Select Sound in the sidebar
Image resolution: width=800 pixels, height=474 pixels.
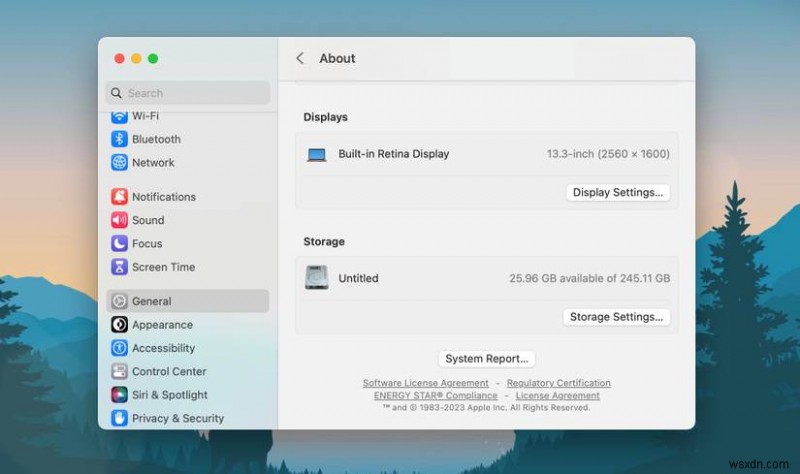coord(188,220)
